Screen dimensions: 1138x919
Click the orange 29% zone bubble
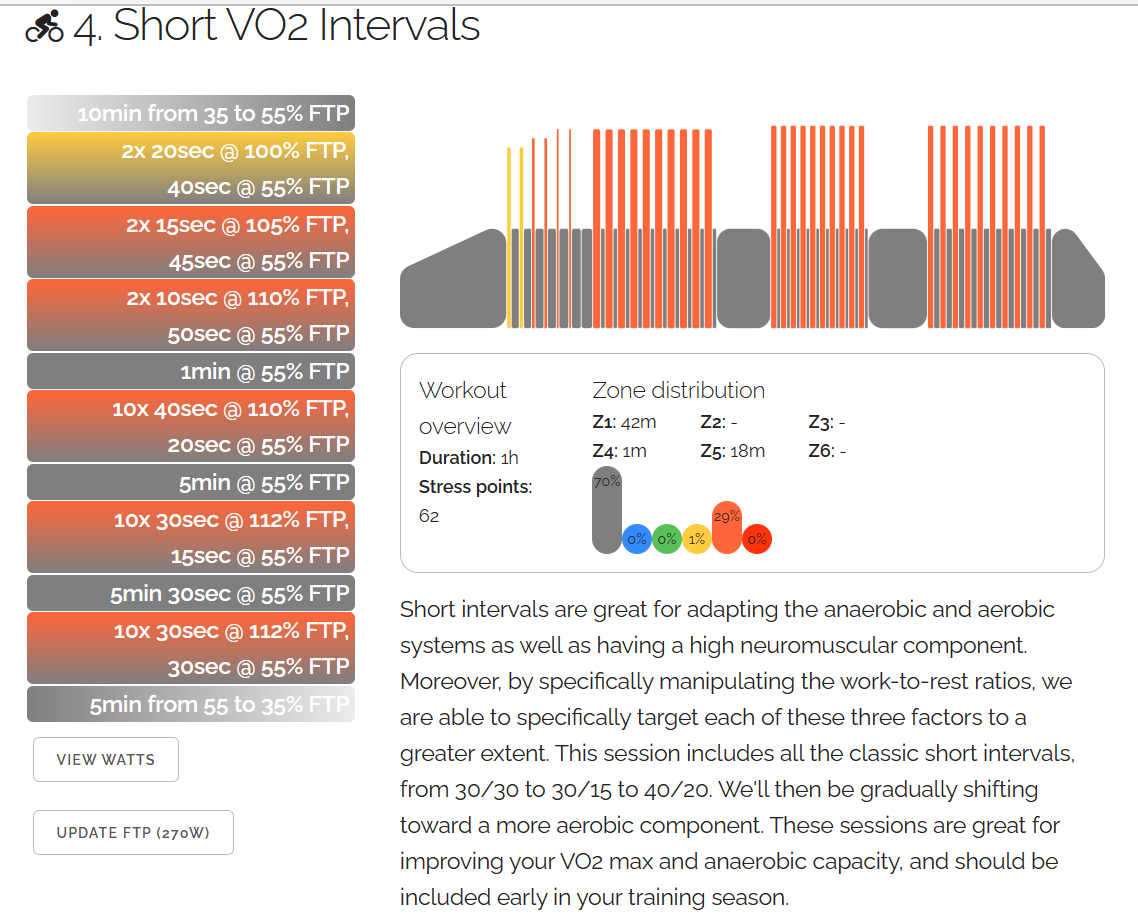[x=727, y=527]
